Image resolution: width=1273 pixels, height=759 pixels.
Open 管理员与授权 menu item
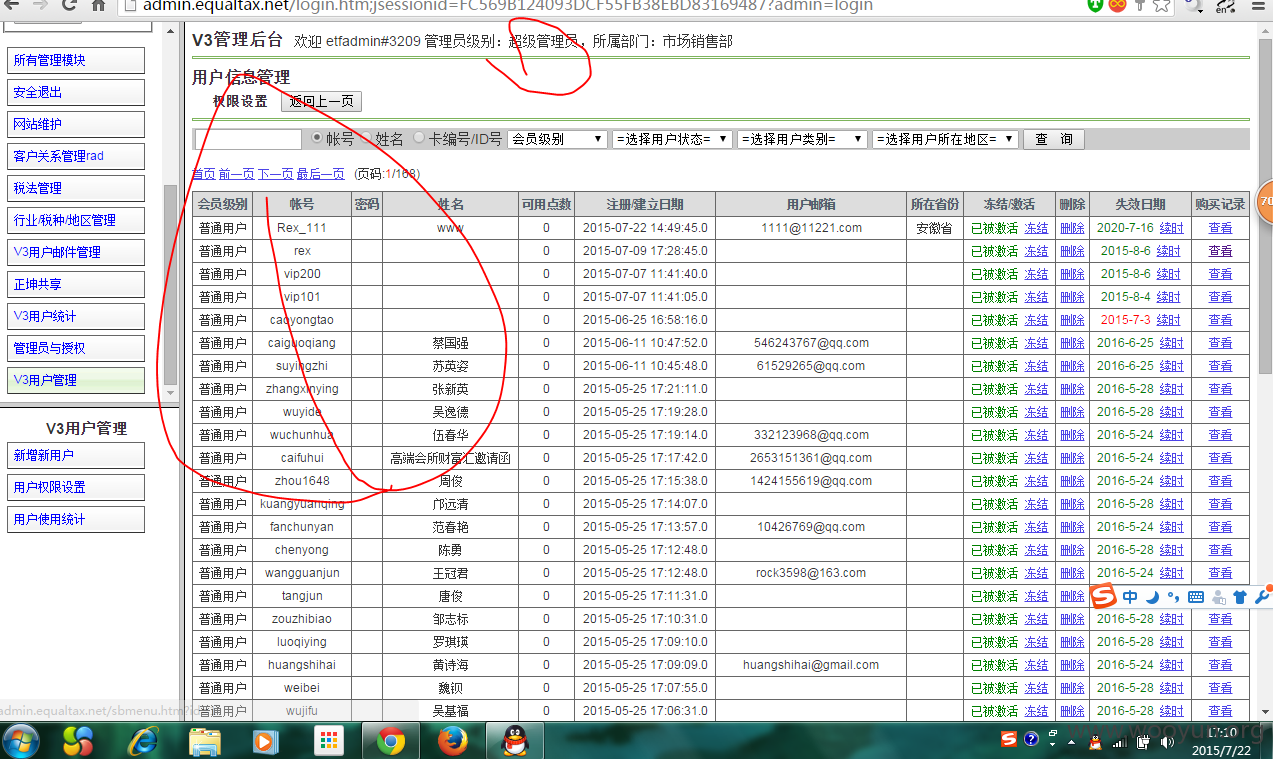[x=76, y=348]
